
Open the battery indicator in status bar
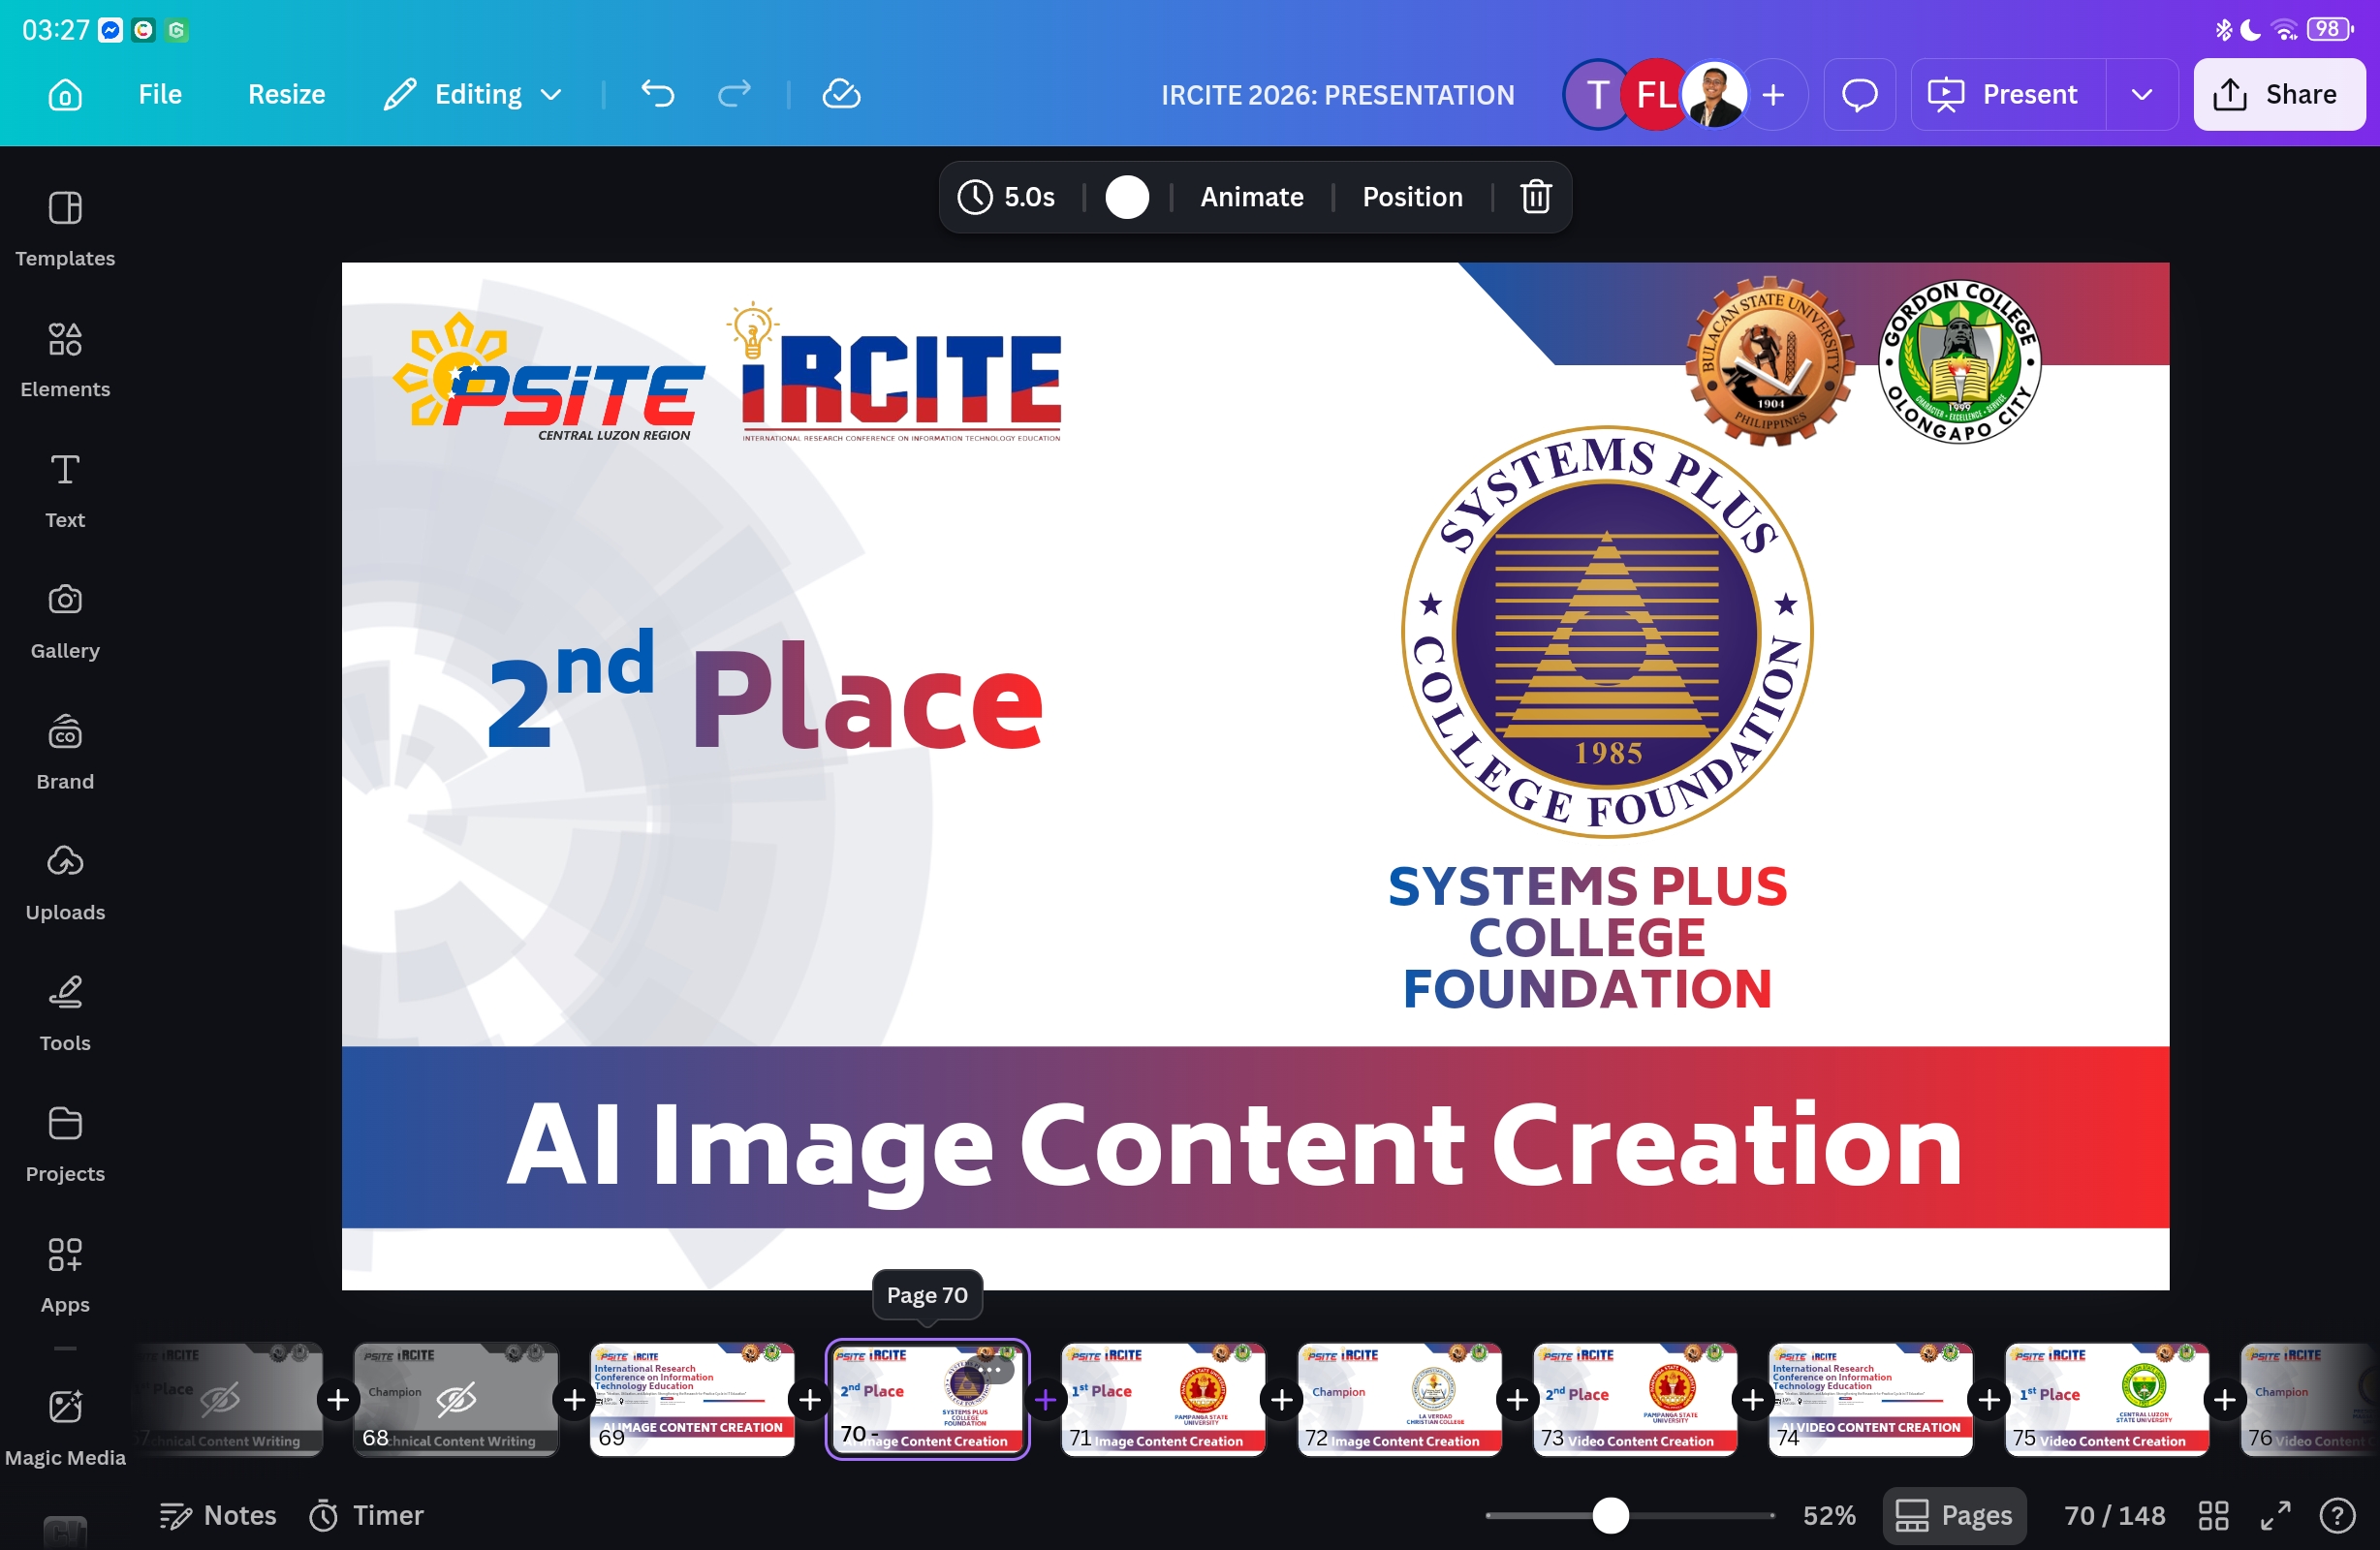[2330, 29]
